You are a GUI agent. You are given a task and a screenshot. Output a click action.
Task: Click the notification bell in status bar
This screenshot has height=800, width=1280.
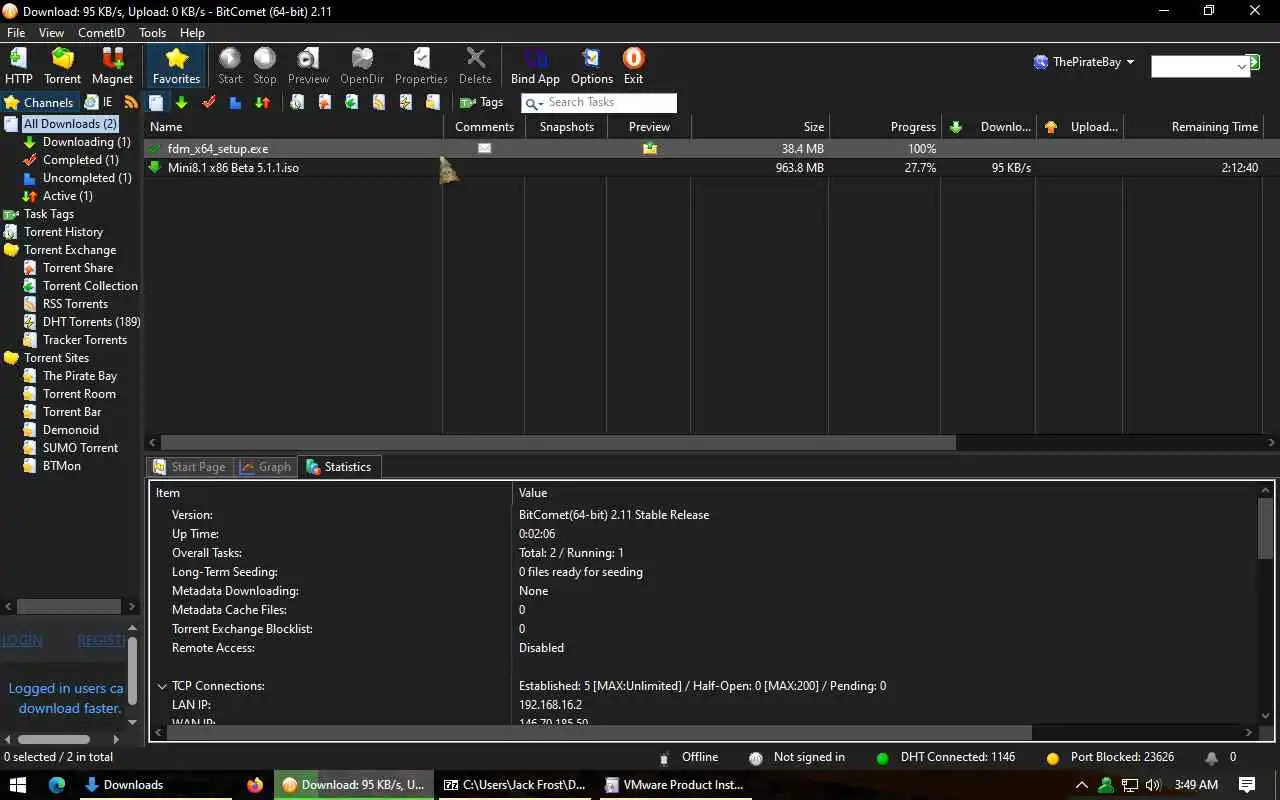1212,758
